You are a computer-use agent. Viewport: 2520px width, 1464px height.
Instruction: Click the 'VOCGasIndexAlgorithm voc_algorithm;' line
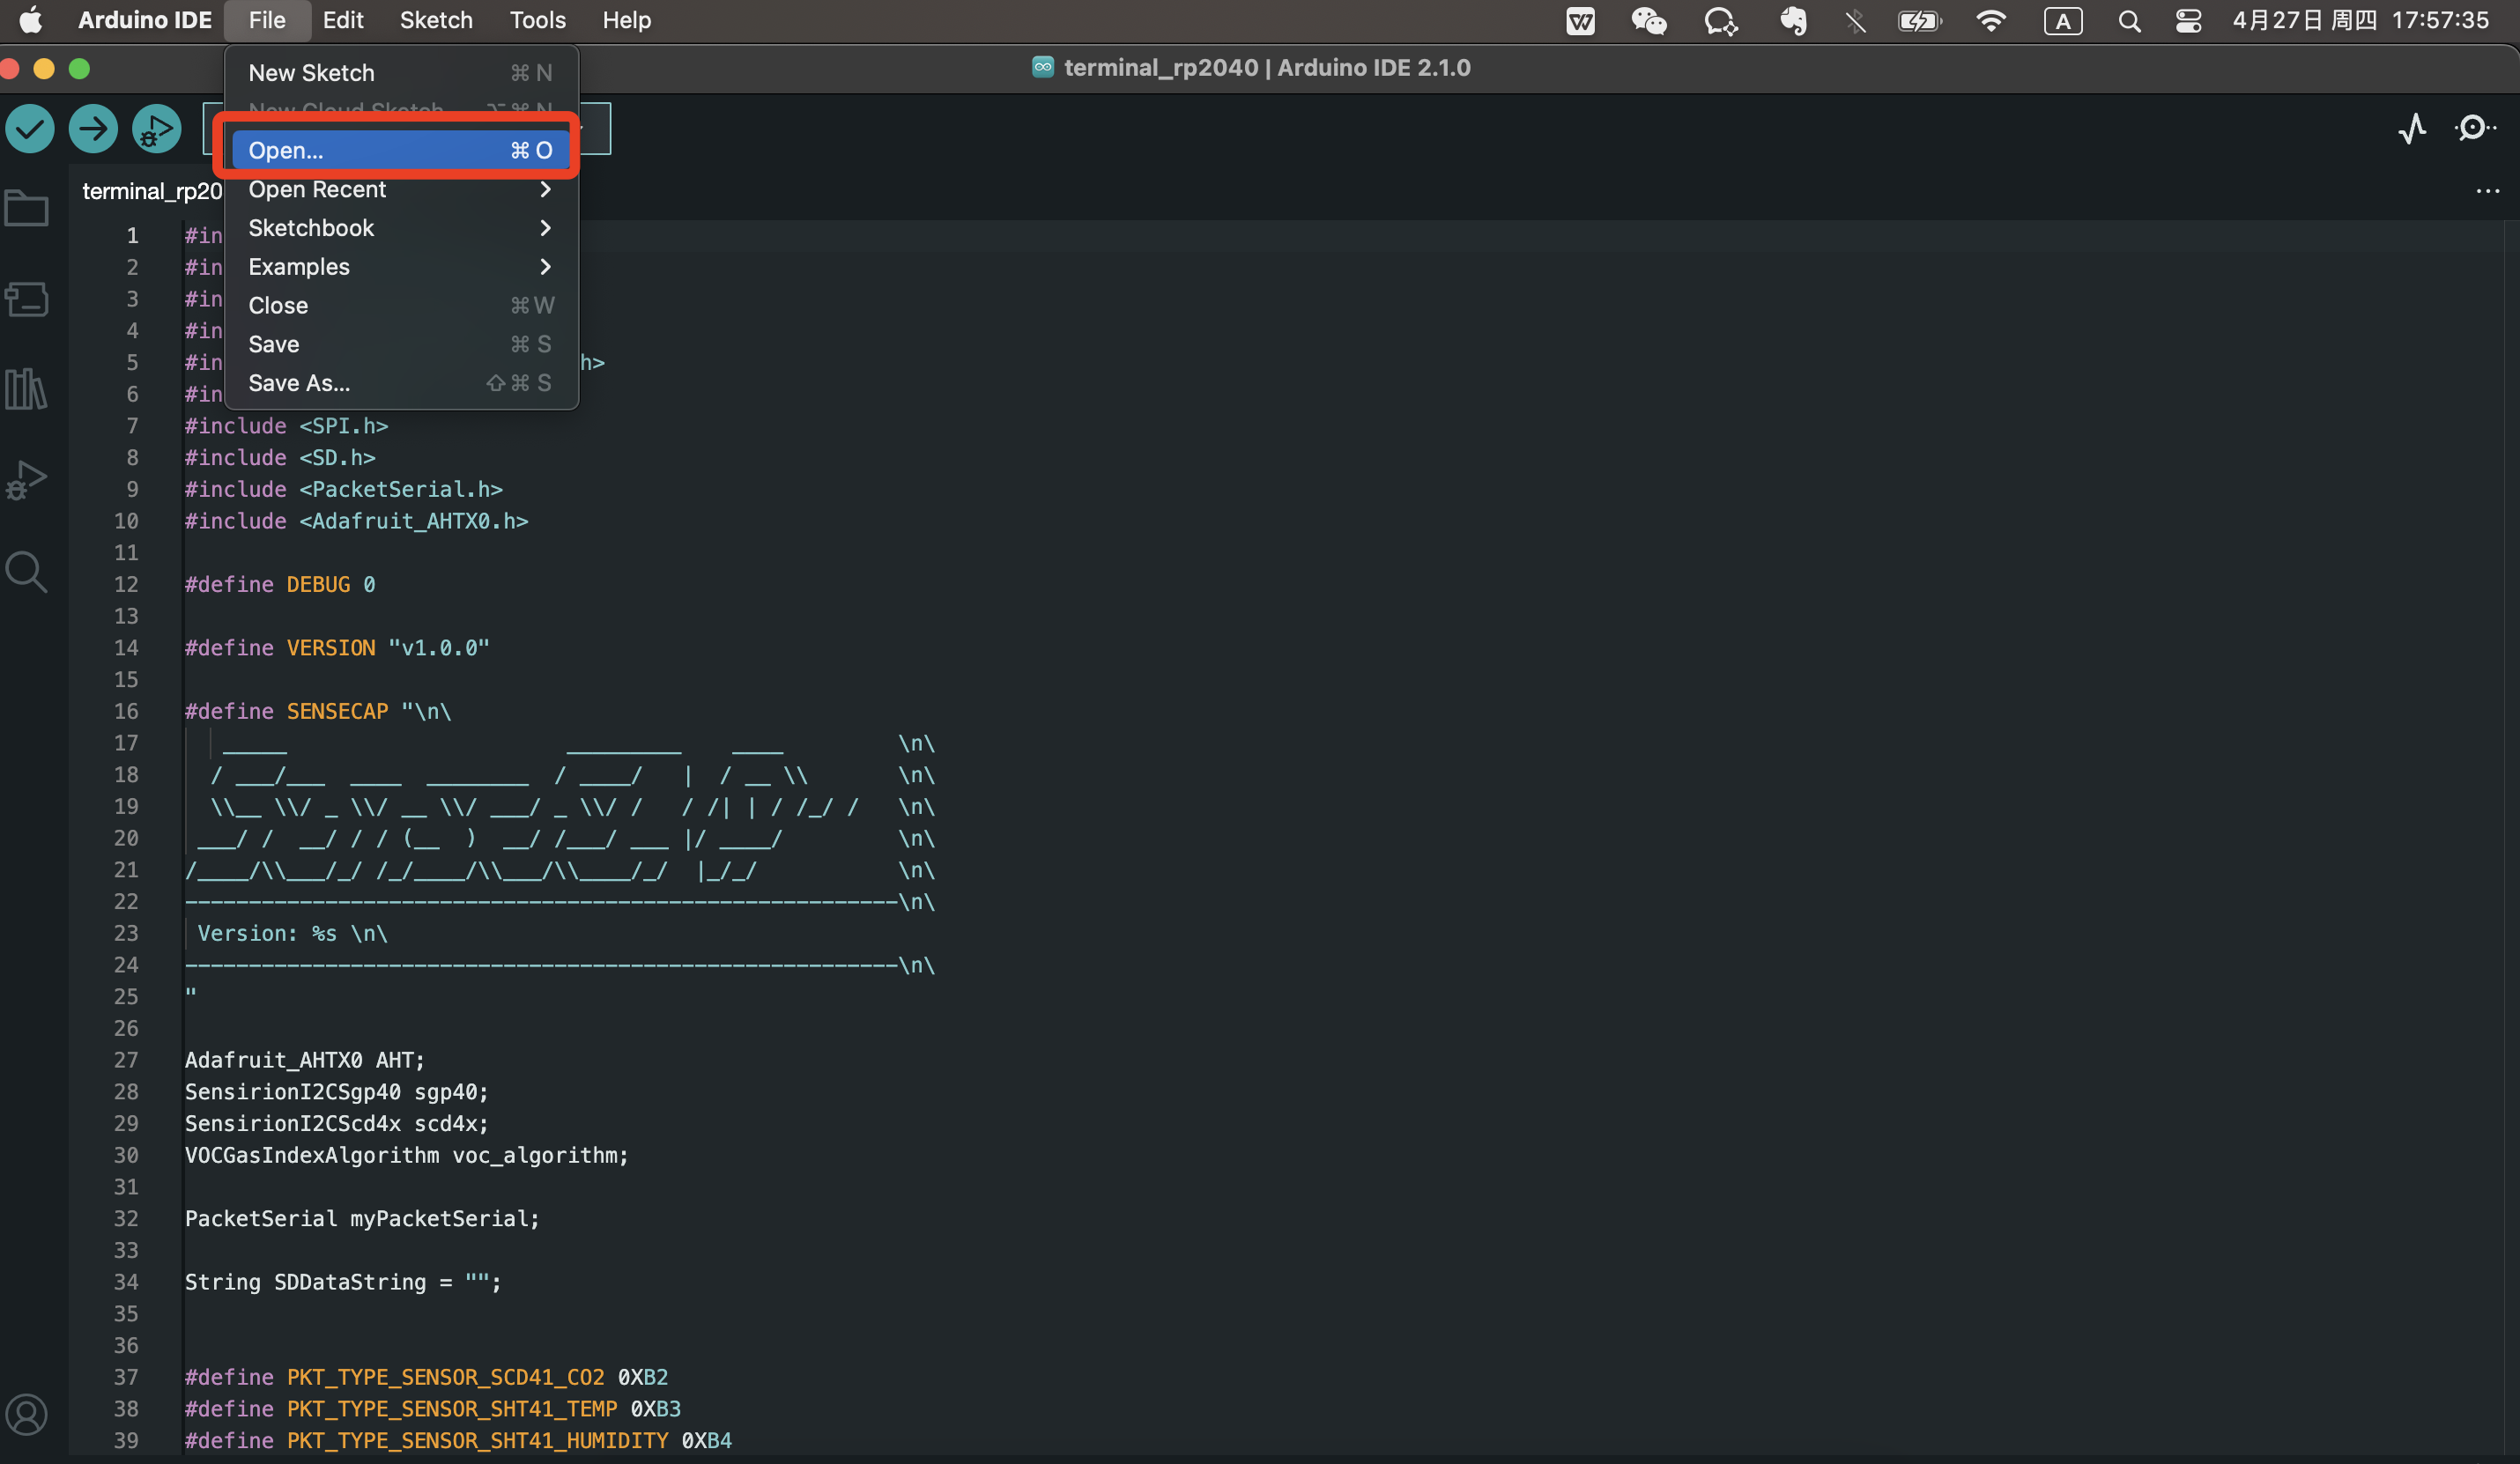[407, 1155]
